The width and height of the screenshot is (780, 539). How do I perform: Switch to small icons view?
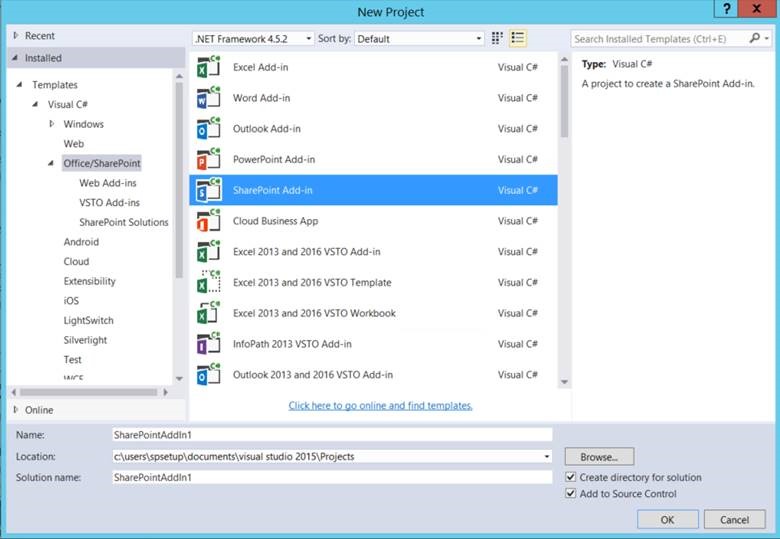pos(497,38)
